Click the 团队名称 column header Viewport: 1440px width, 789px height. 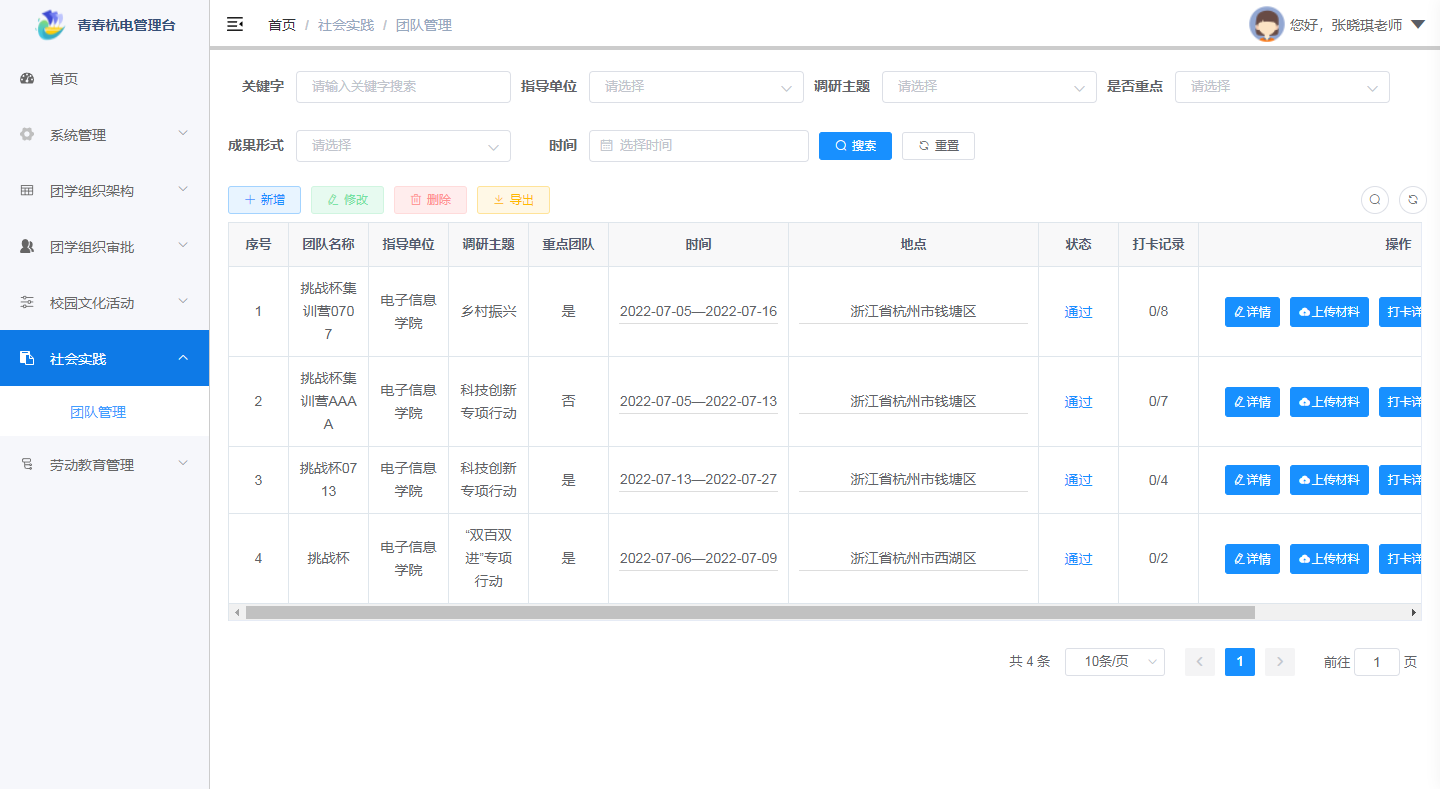tap(328, 244)
